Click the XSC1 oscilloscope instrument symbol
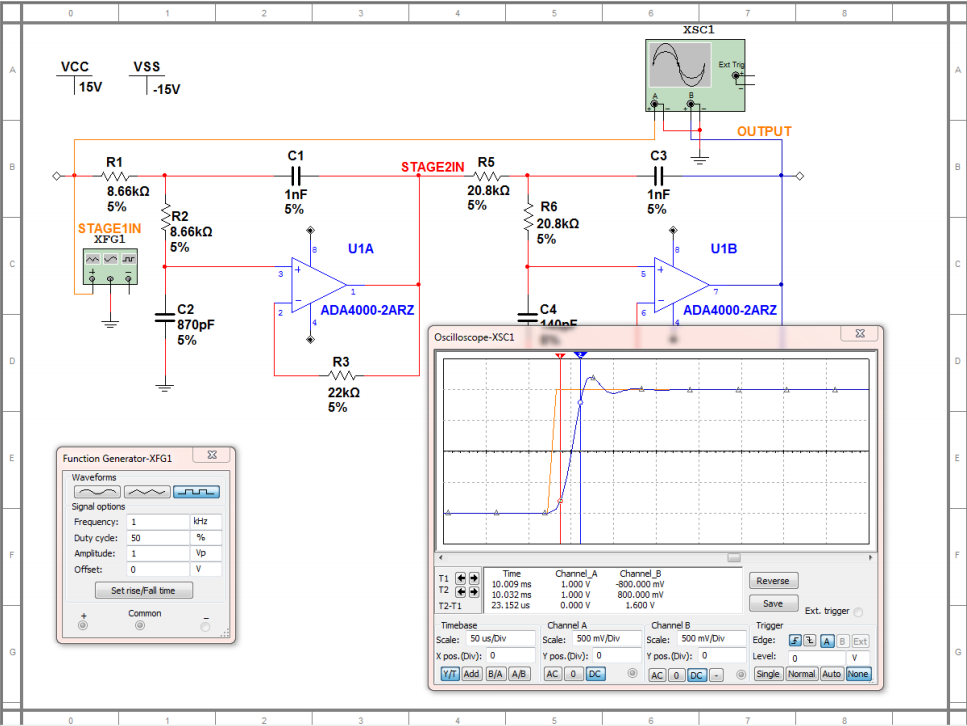 [695, 75]
